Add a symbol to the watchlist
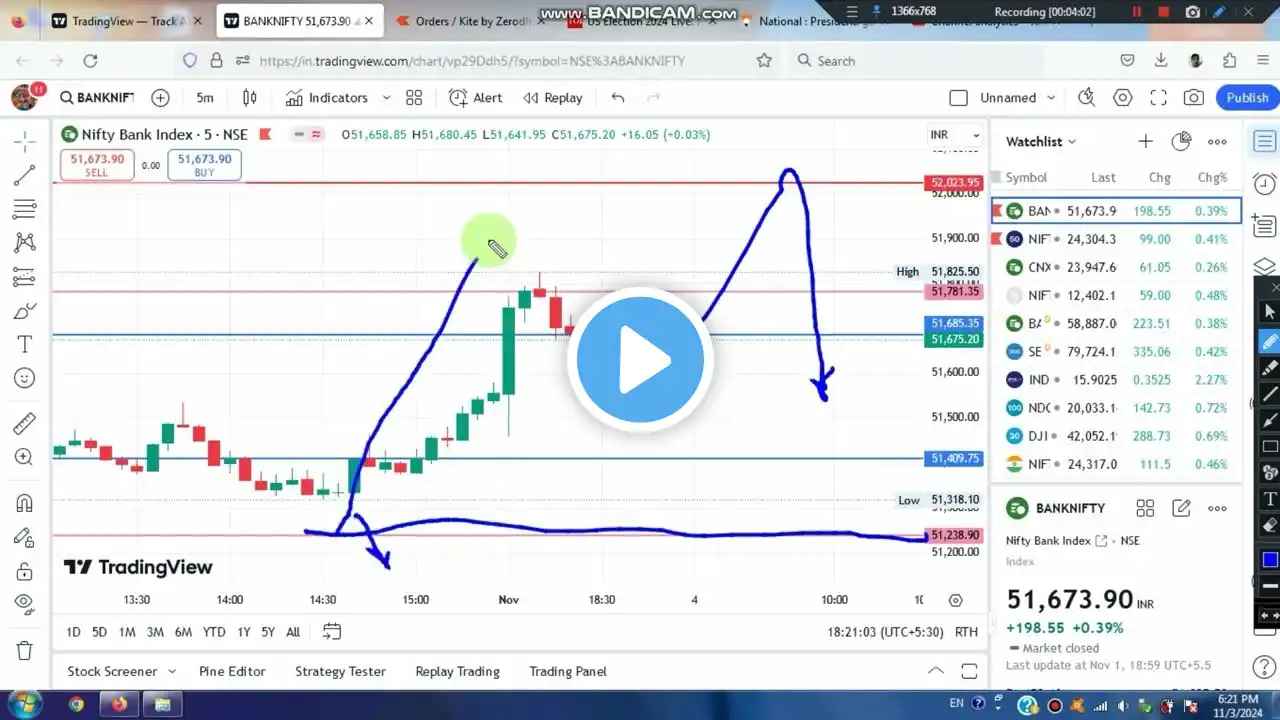This screenshot has width=1280, height=720. click(1145, 141)
